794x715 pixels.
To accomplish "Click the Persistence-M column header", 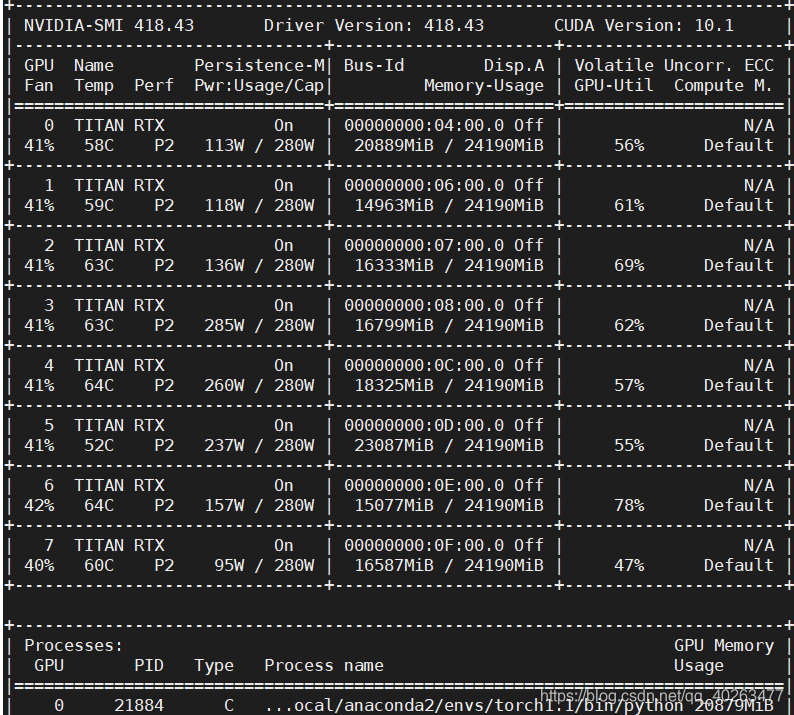I will (259, 65).
